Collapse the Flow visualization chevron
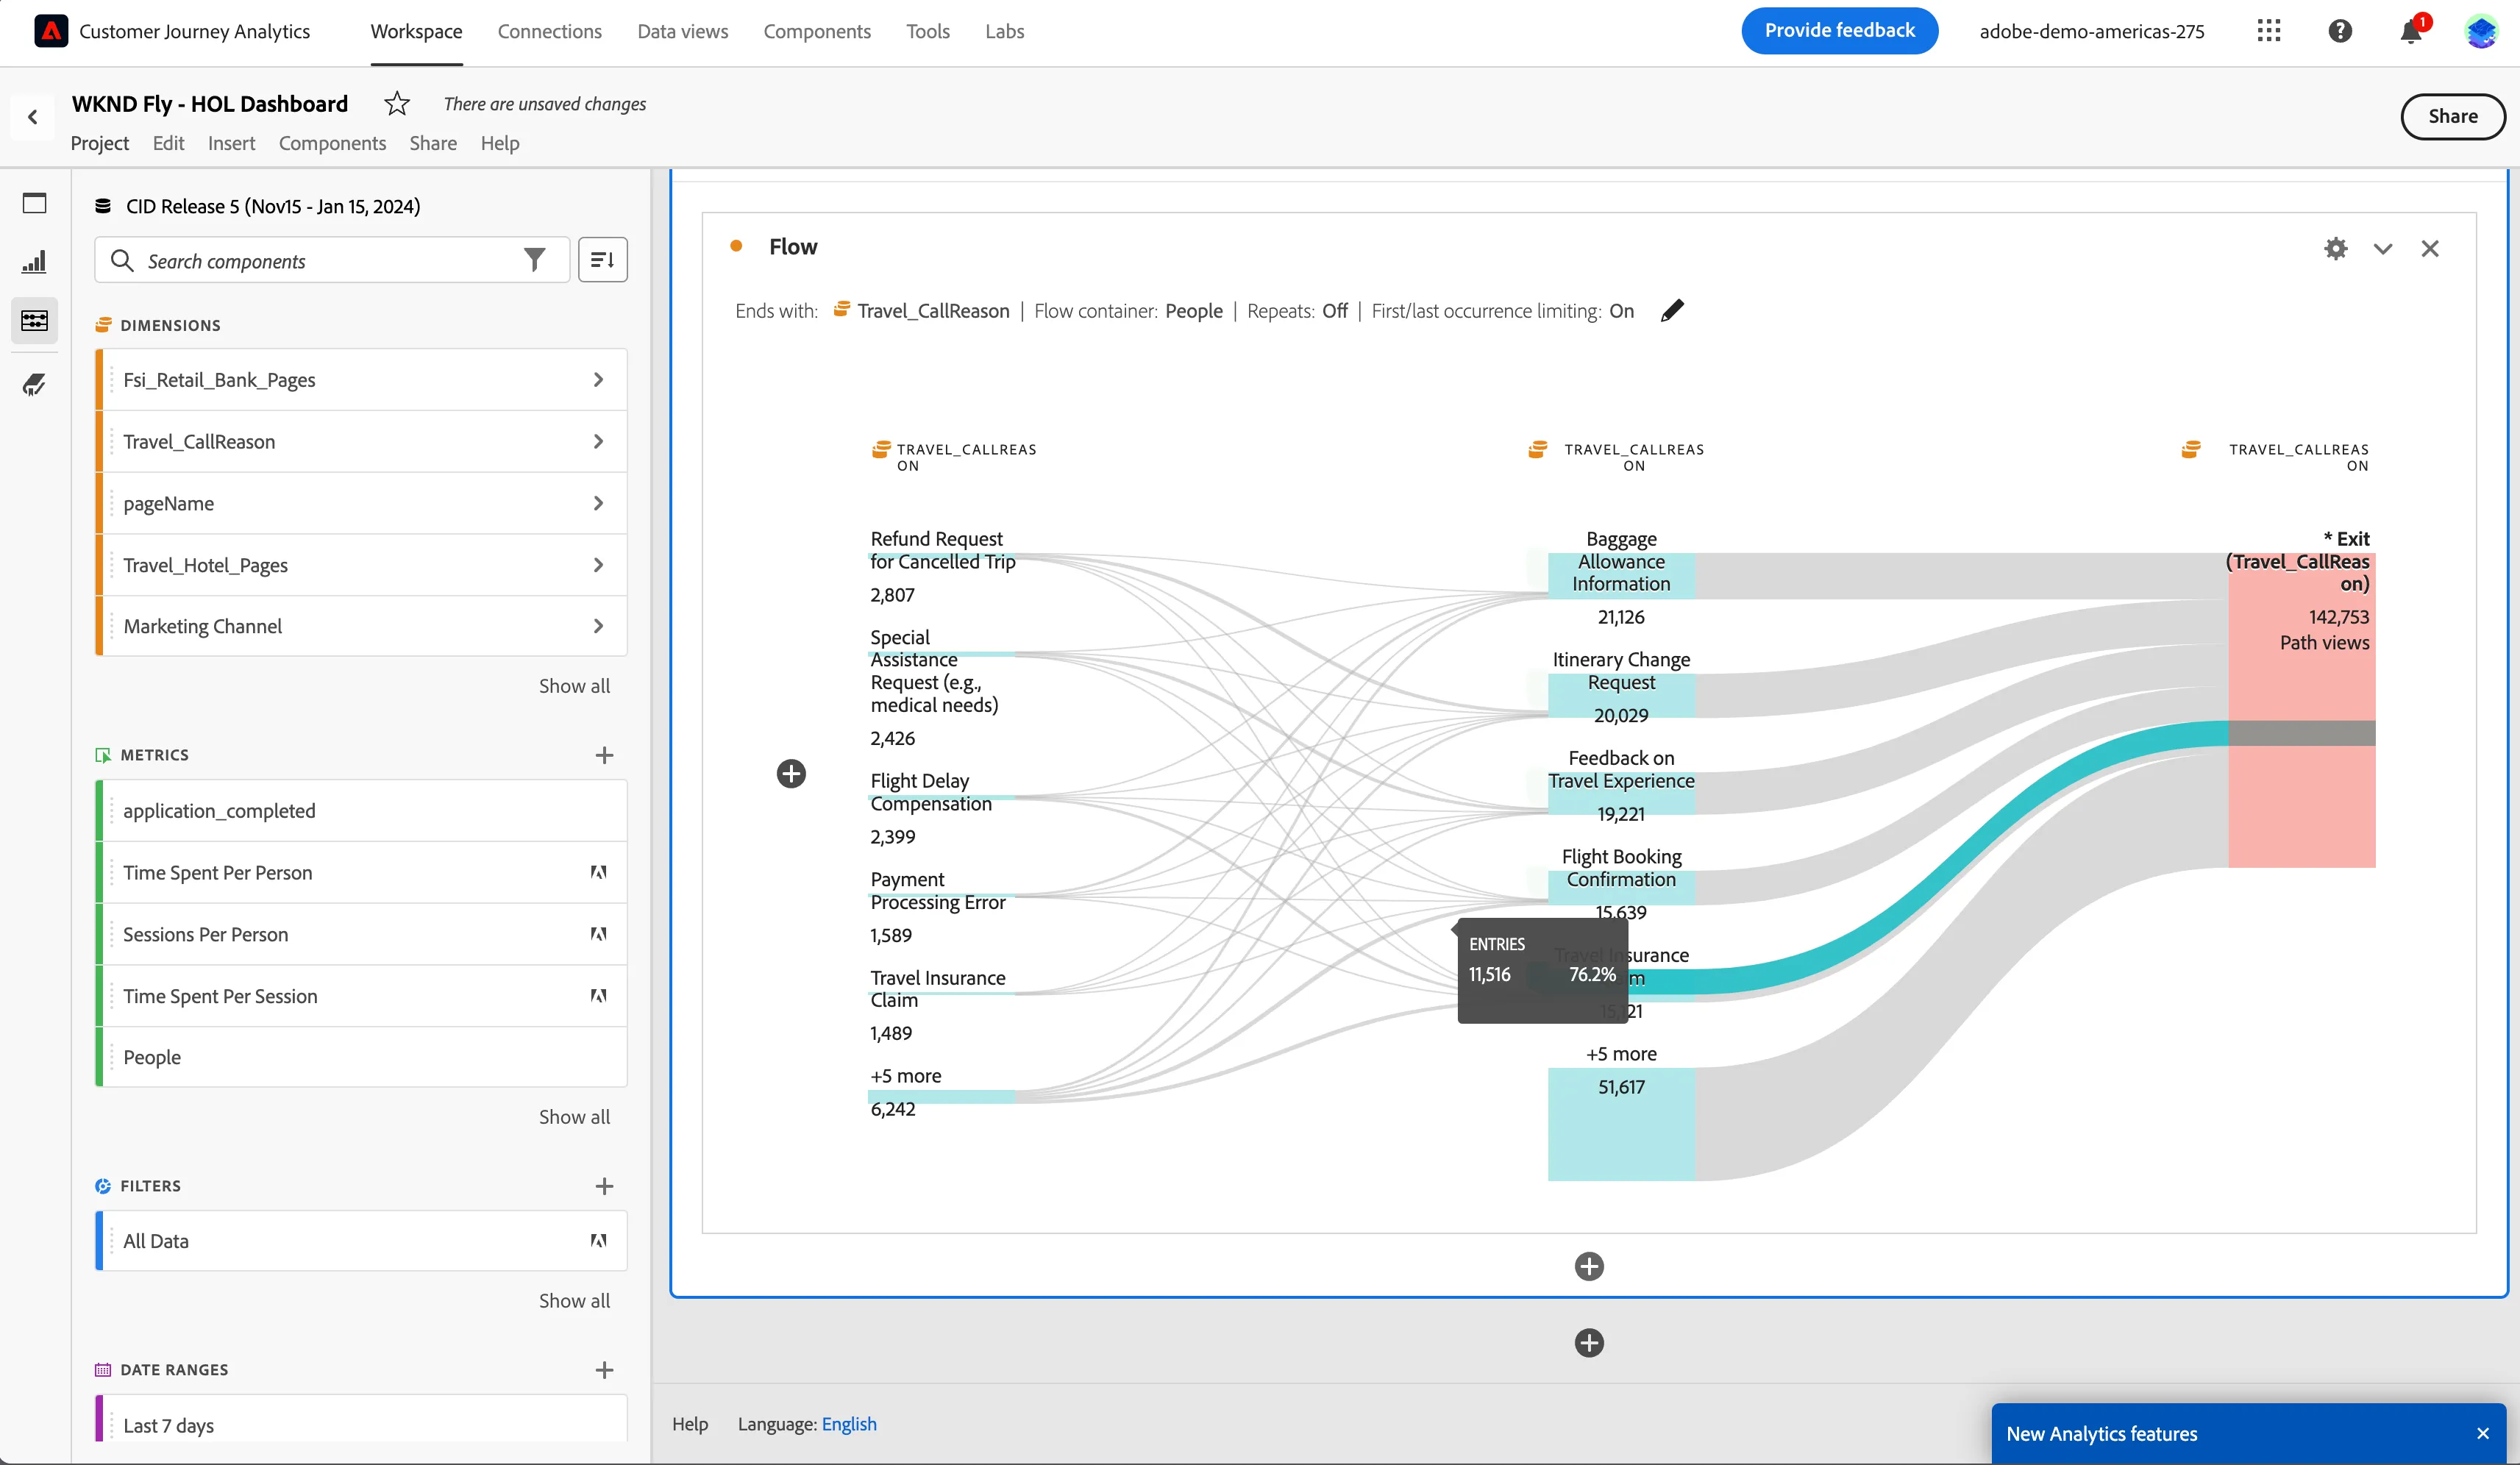 pos(2383,248)
